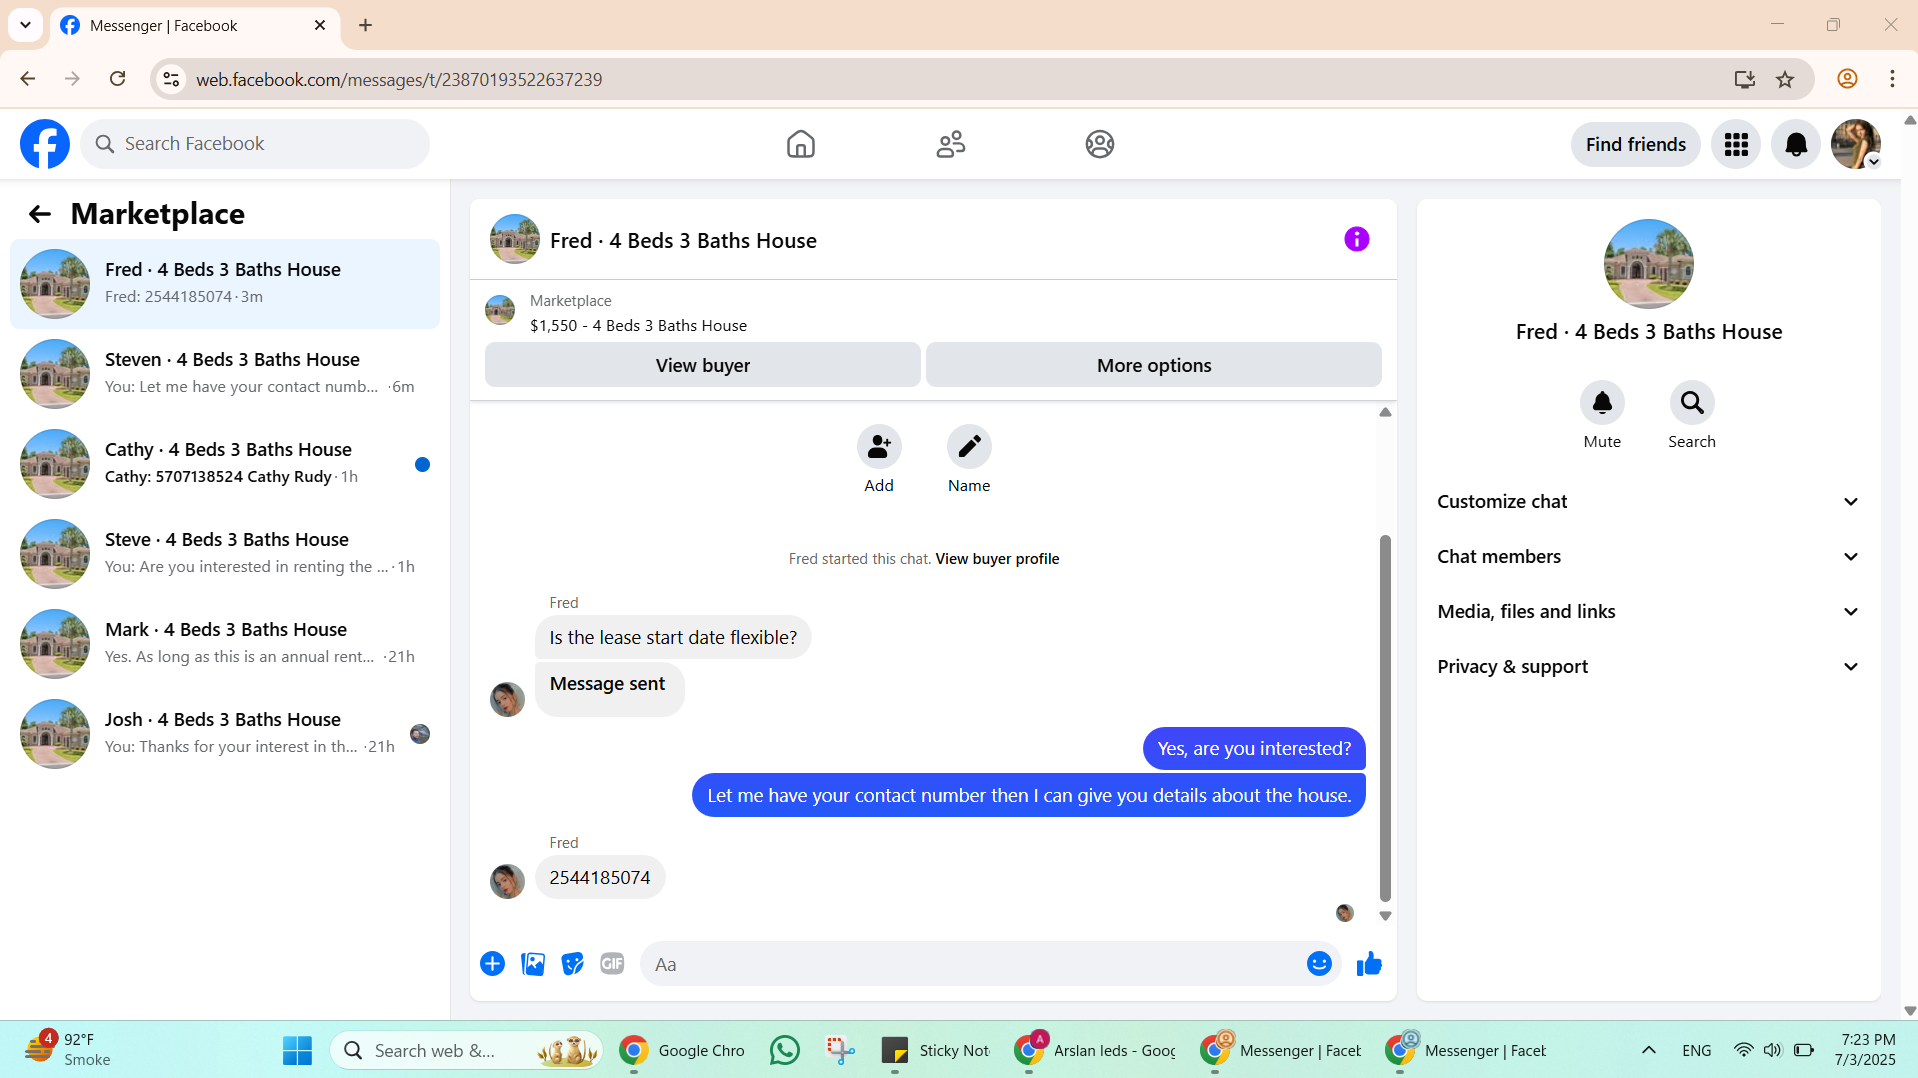Search within the conversation
This screenshot has width=1918, height=1078.
click(1692, 403)
